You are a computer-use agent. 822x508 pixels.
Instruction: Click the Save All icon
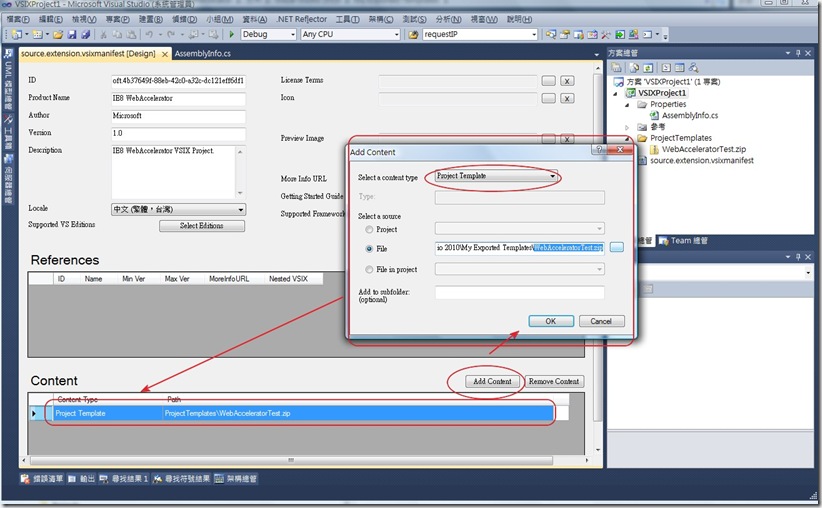[85, 35]
